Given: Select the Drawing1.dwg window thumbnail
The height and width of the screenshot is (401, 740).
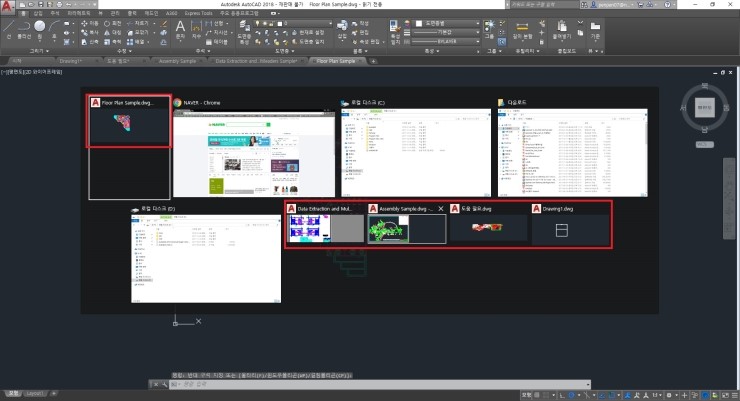Looking at the screenshot, I should tap(571, 225).
